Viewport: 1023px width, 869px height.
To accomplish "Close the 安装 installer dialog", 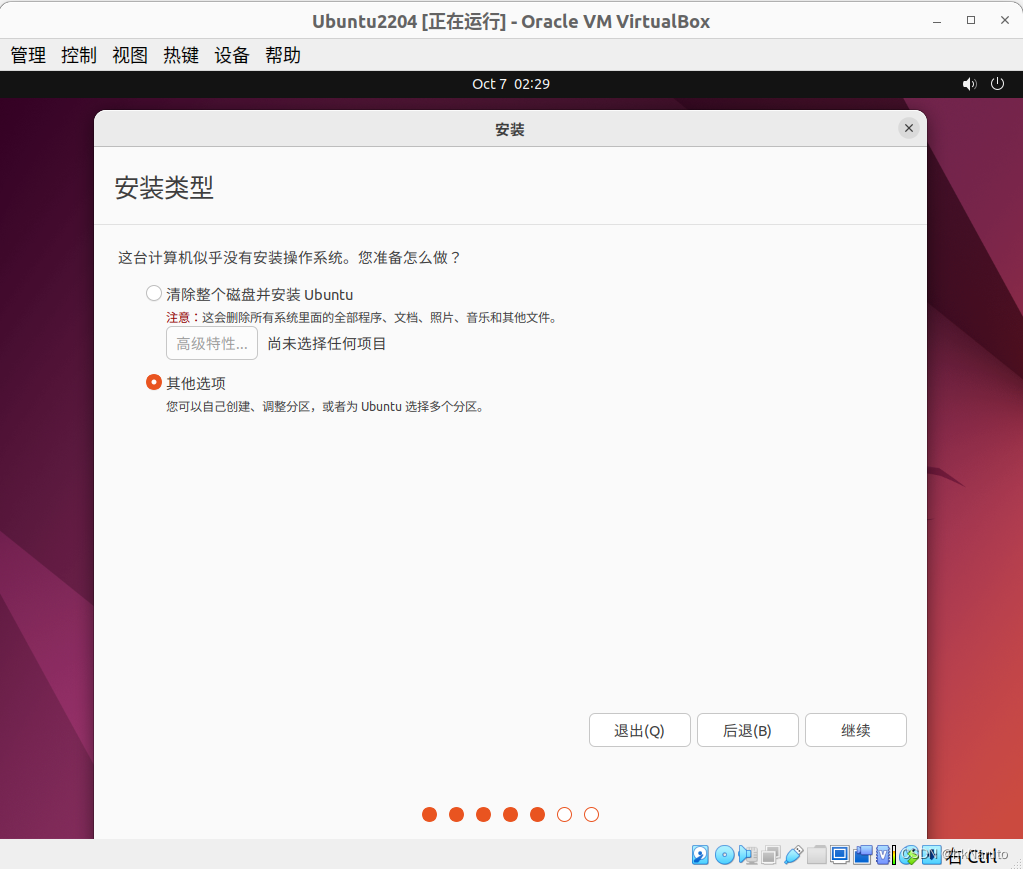I will click(x=909, y=128).
